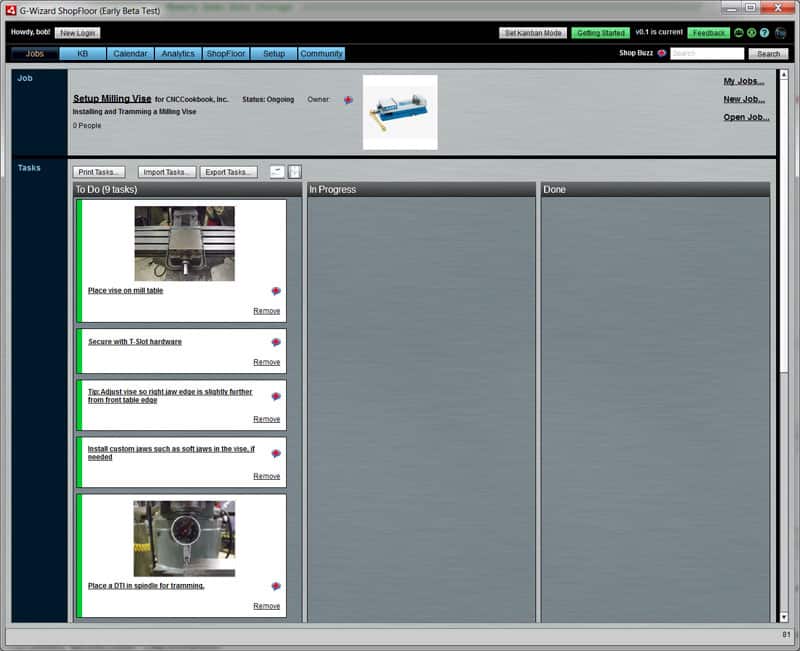Open the Shop Buzz icon beside the search box
Screen dimensions: 800x651
(661, 53)
